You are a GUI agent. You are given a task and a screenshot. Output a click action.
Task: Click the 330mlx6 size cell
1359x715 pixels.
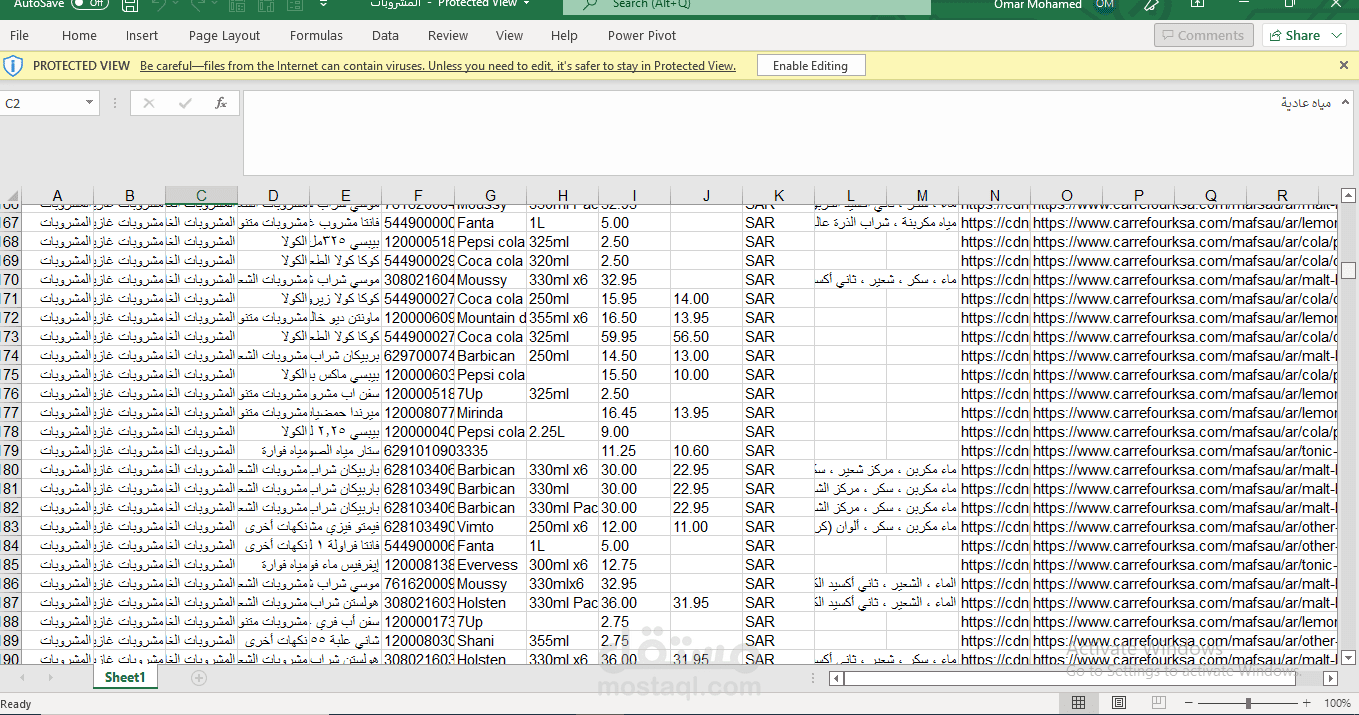[x=562, y=584]
